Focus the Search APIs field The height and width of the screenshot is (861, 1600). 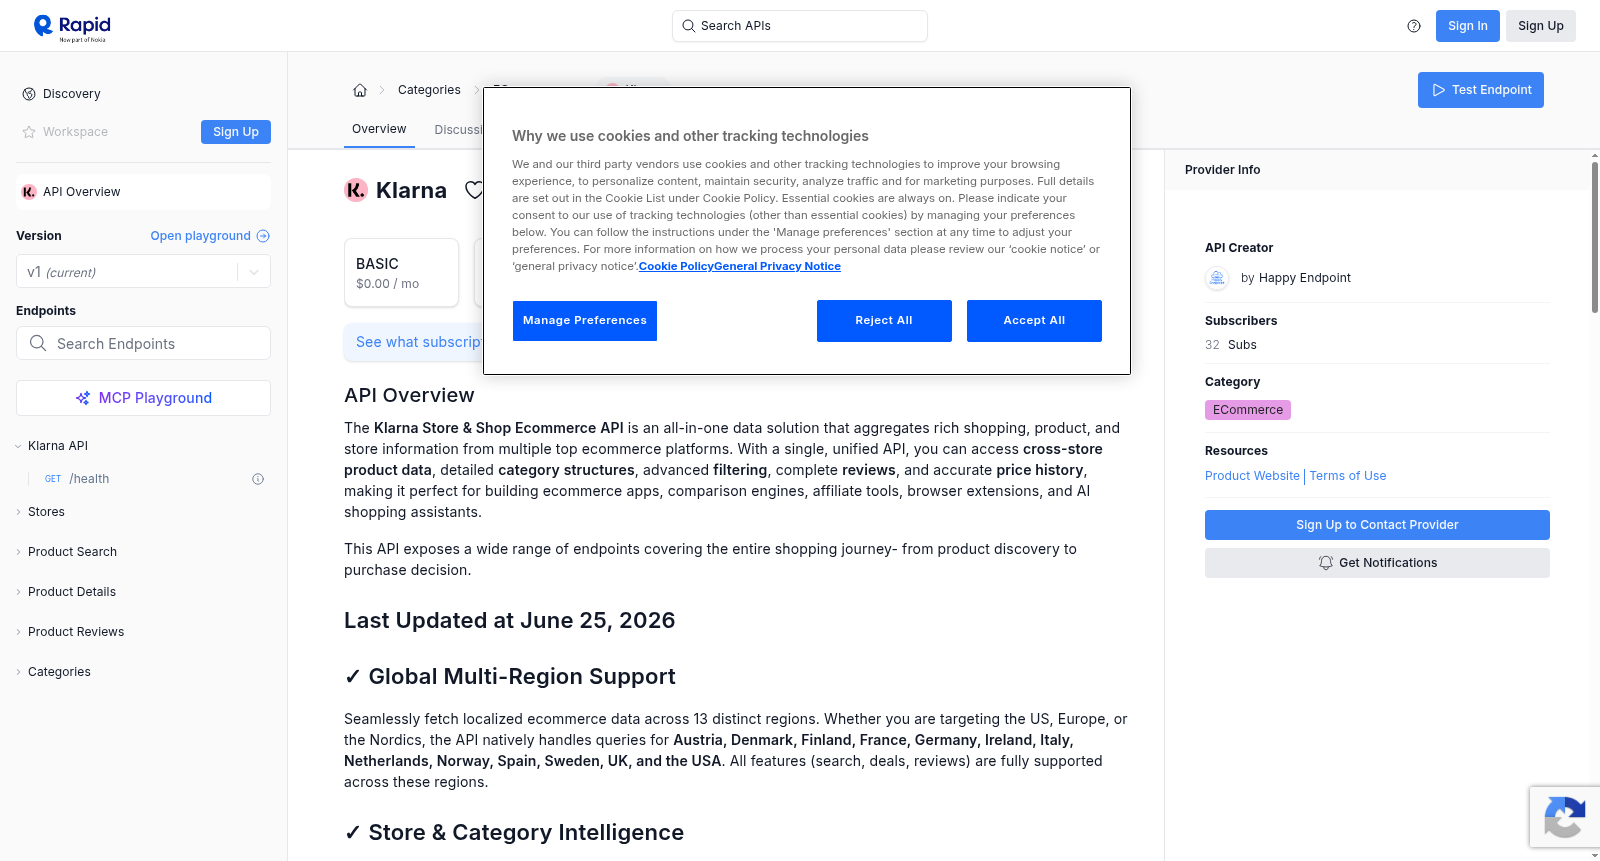click(x=800, y=26)
